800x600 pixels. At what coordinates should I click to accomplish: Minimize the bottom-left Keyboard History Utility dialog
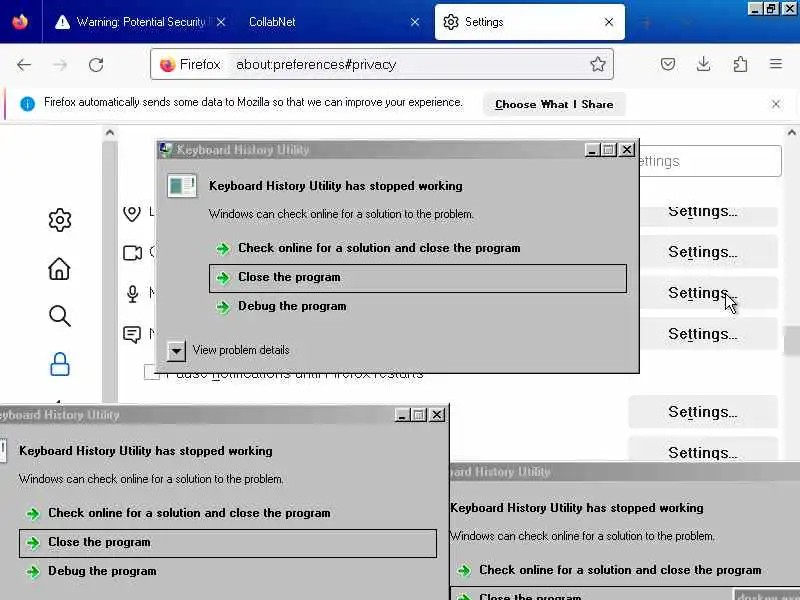402,415
